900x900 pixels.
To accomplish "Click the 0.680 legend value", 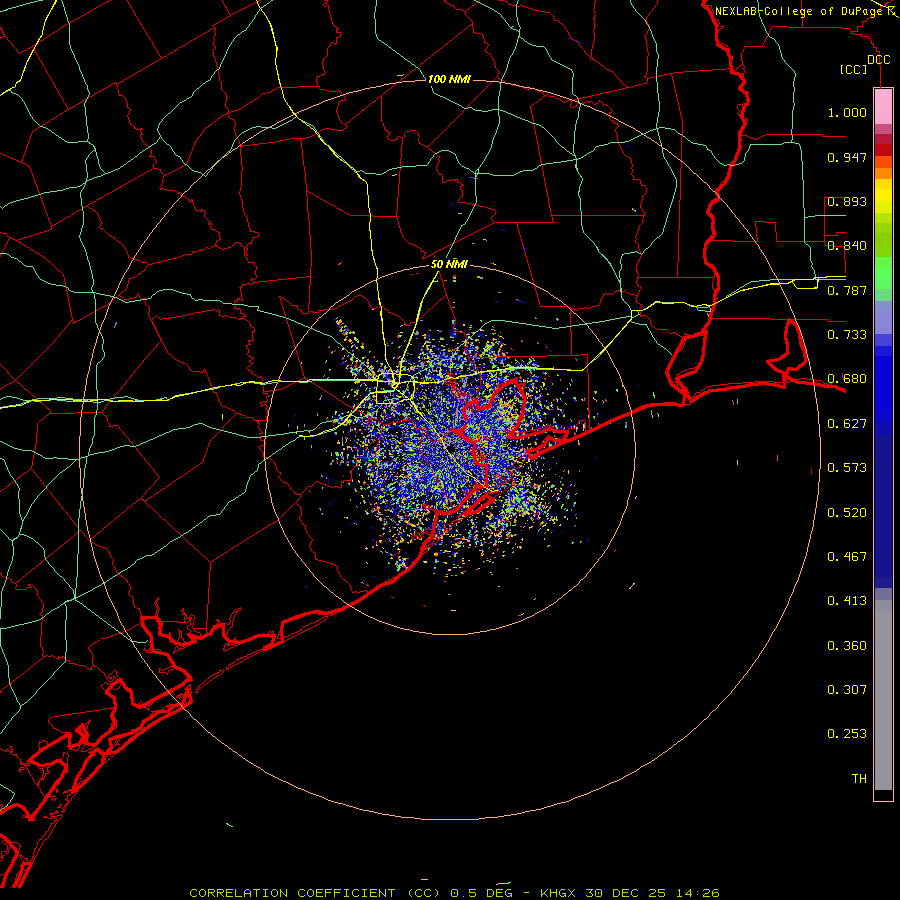I will (x=847, y=379).
